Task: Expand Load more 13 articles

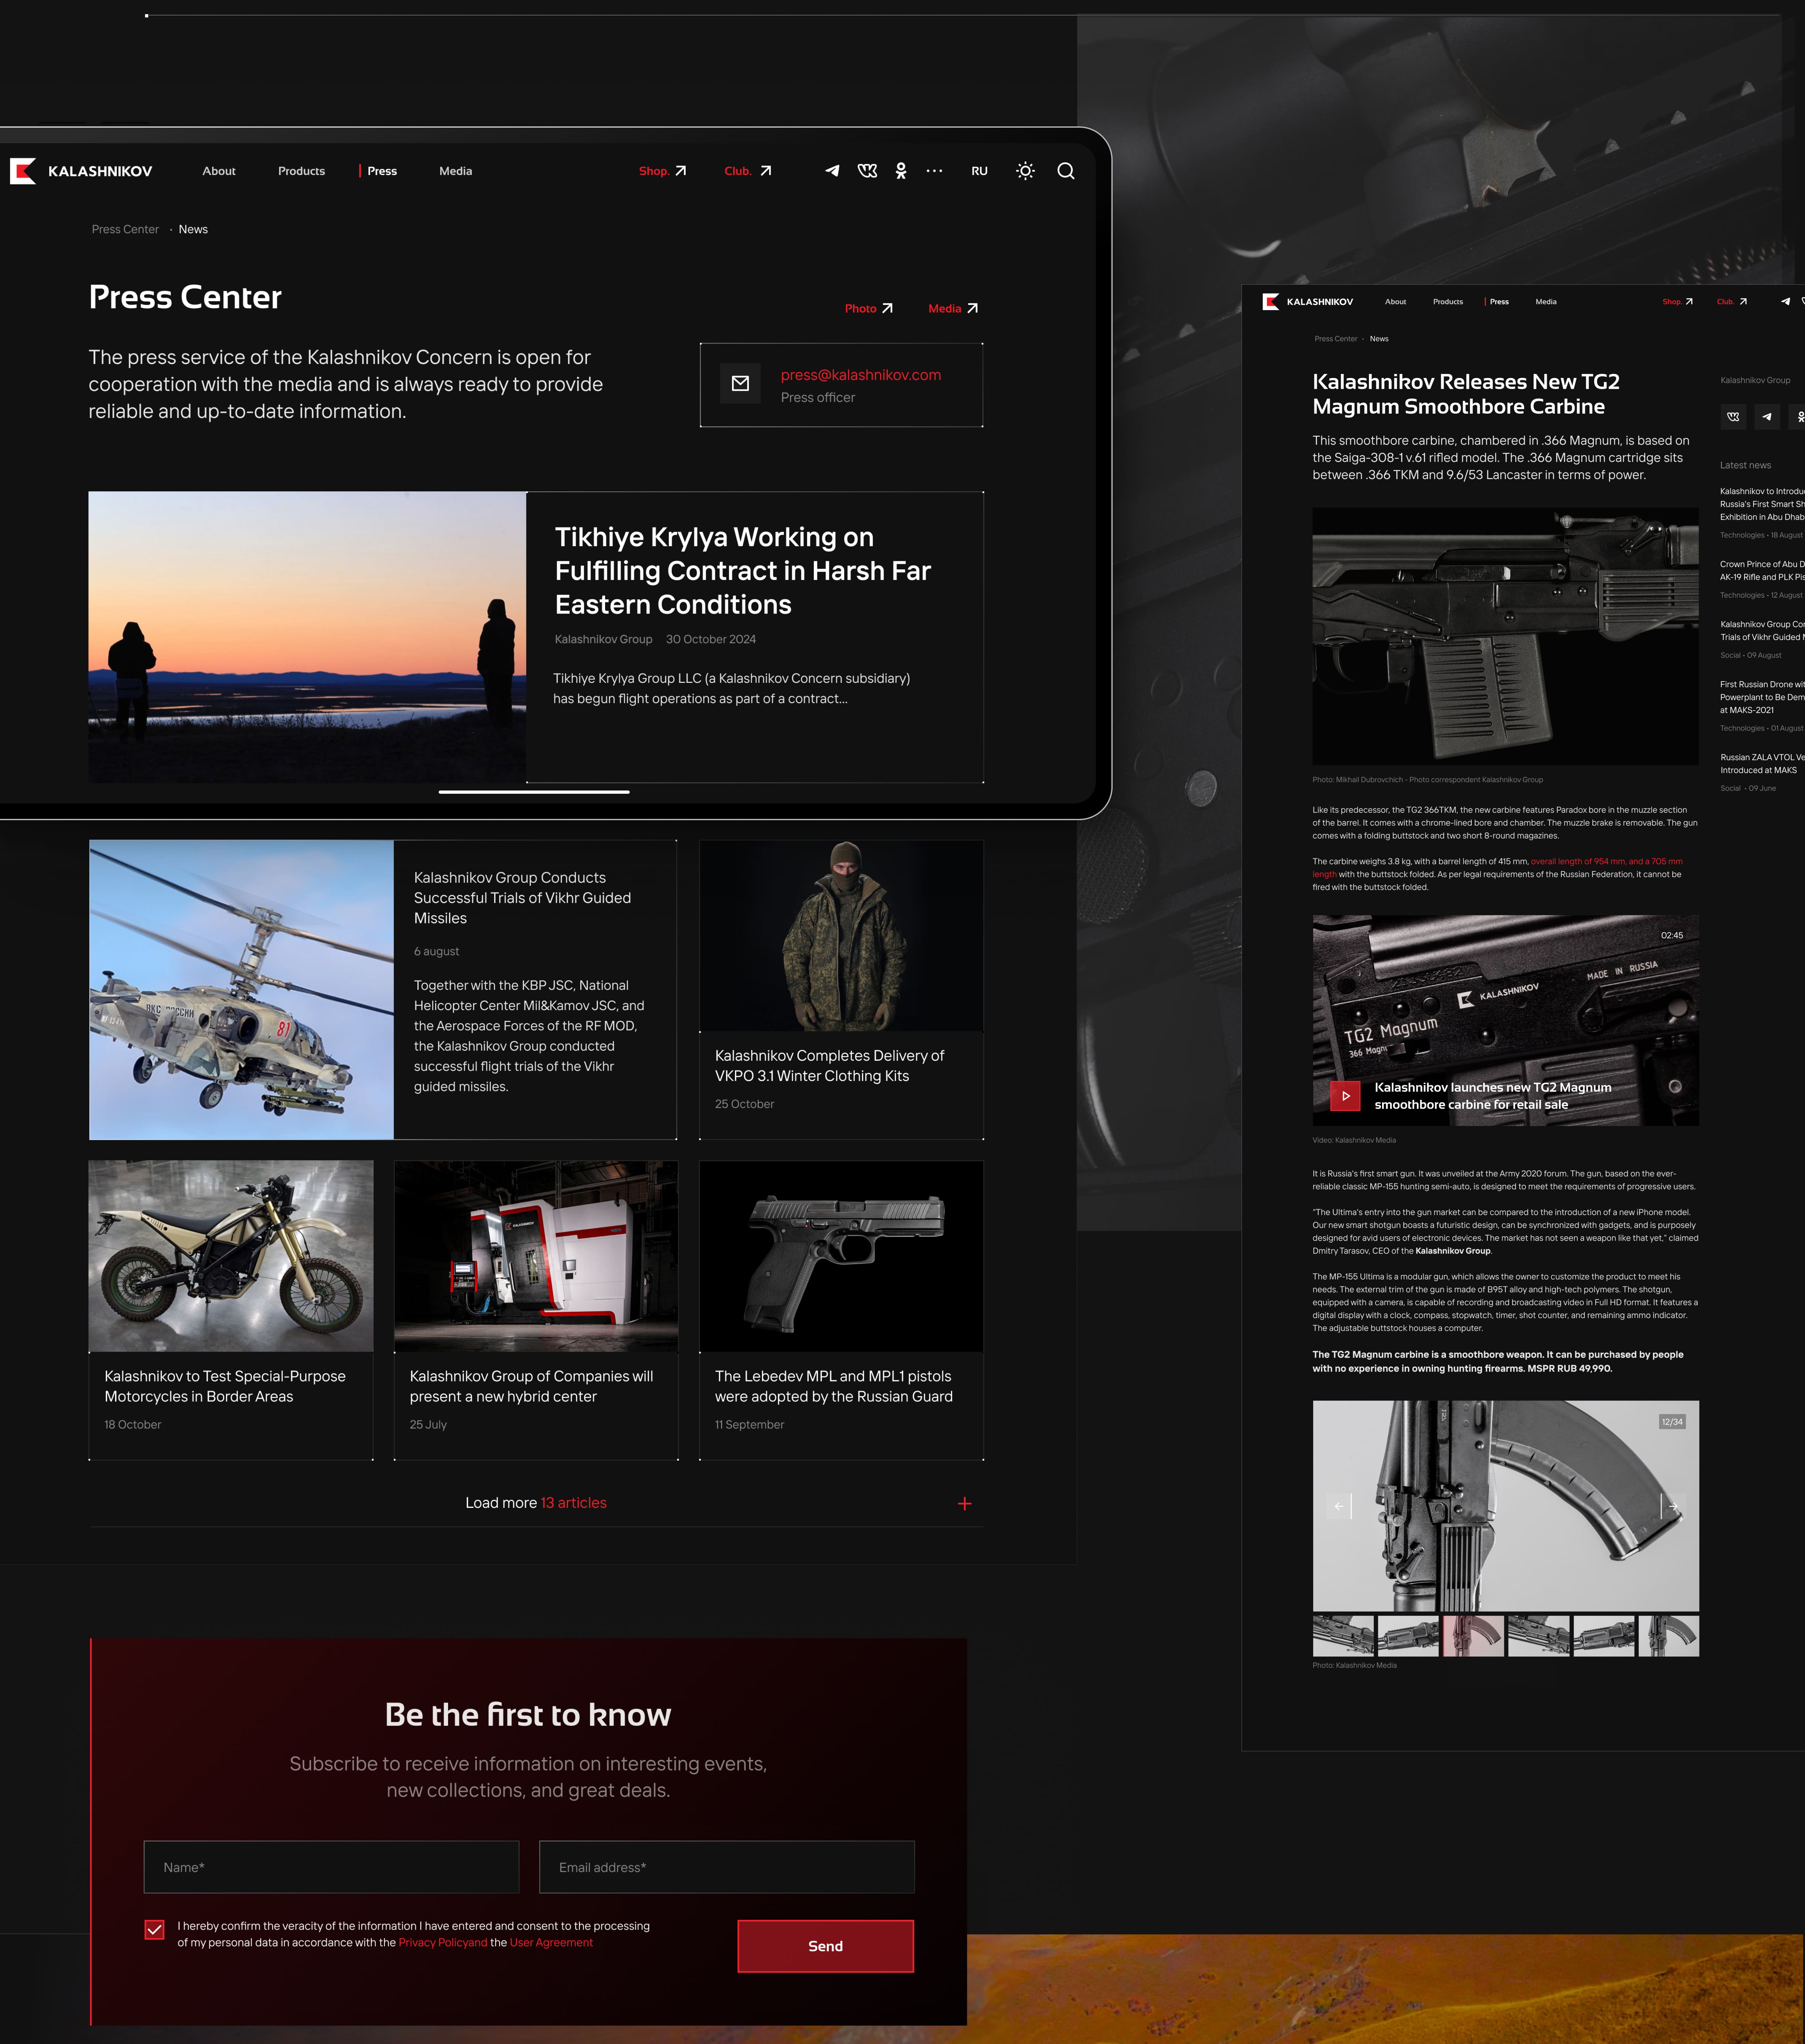Action: [x=536, y=1503]
